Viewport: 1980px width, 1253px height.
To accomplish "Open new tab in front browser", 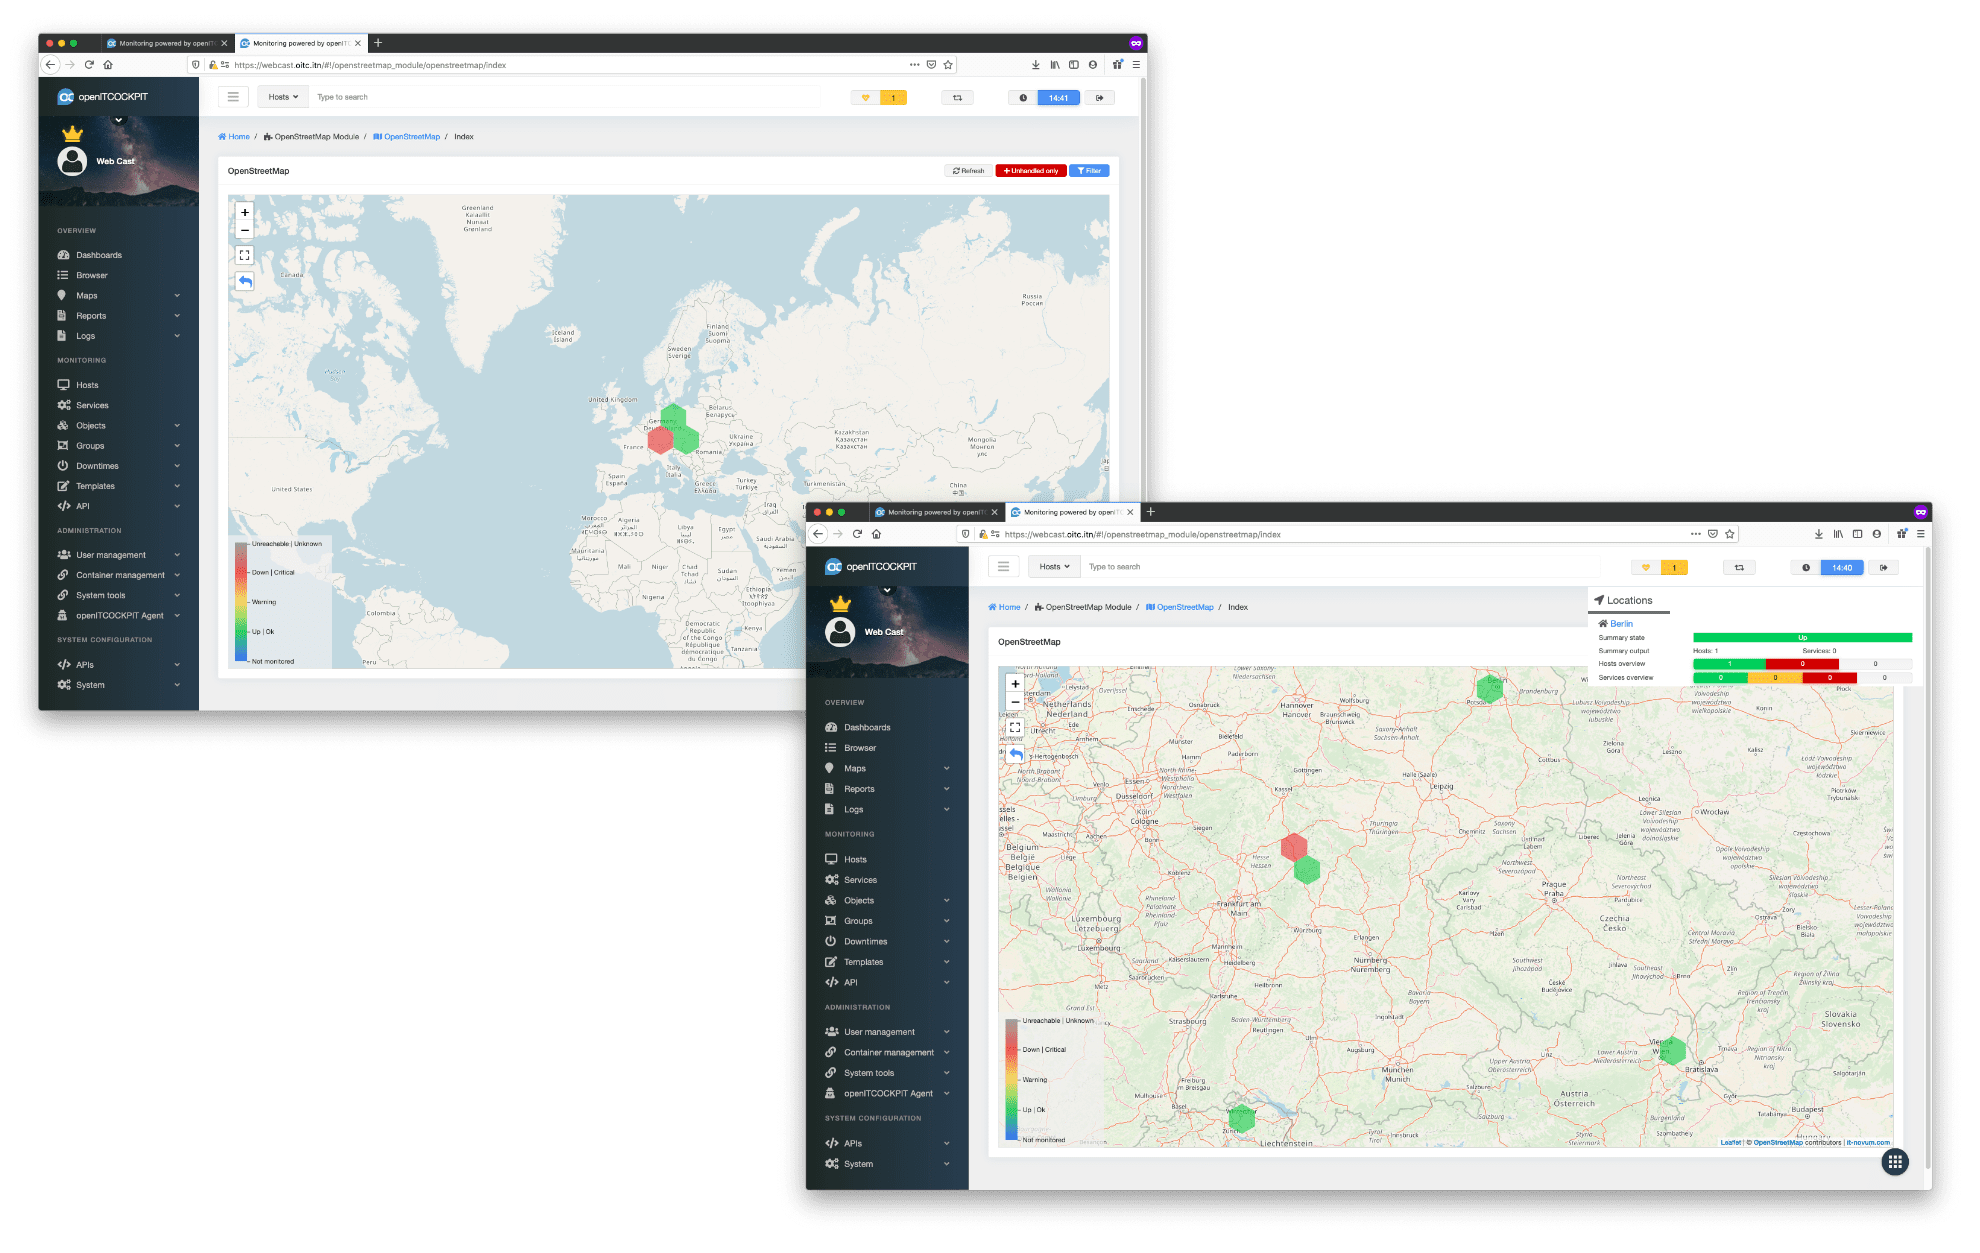I will [1151, 512].
